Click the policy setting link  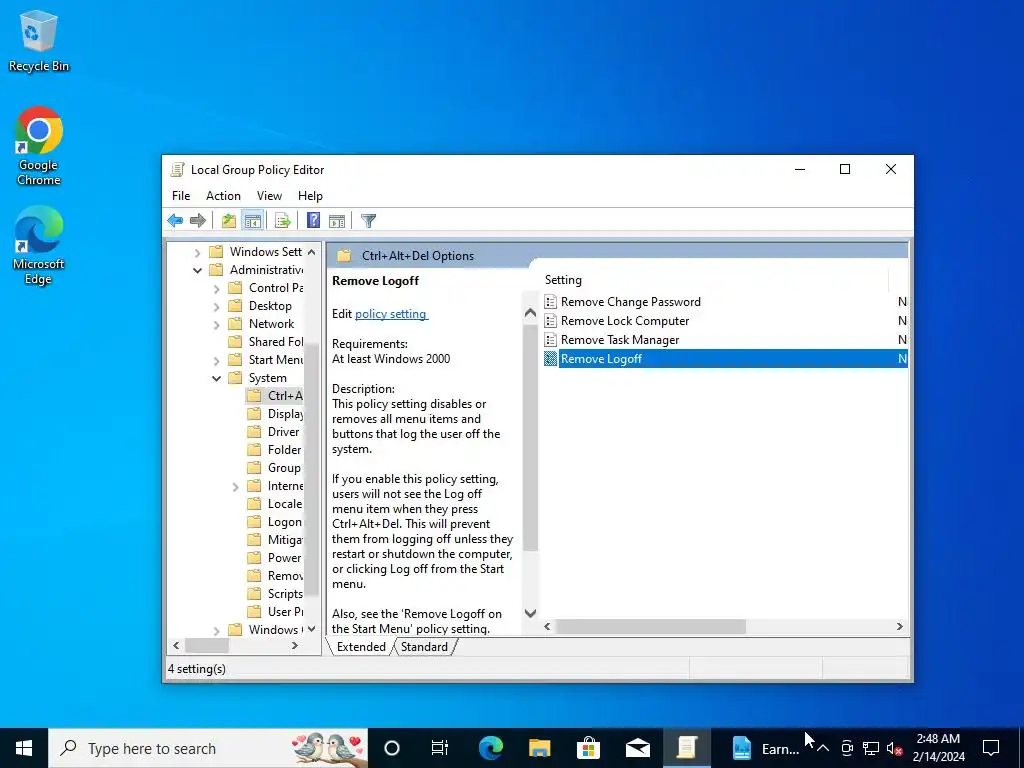[391, 314]
